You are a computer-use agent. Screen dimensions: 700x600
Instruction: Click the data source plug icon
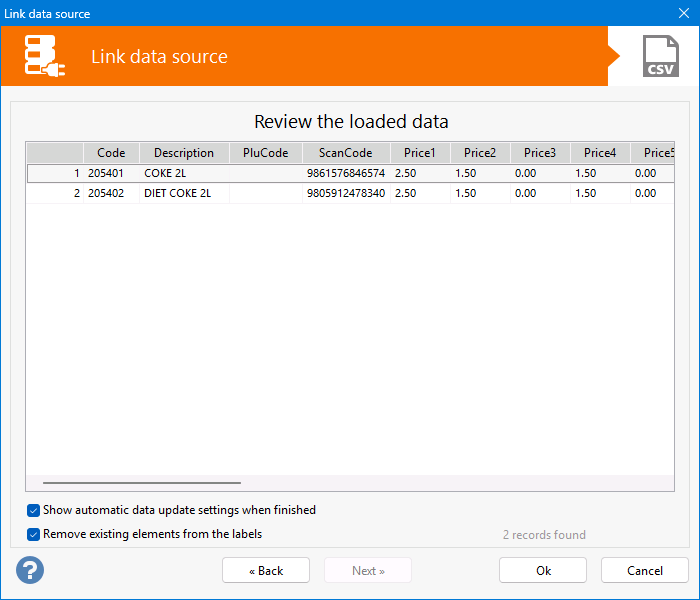(x=46, y=56)
